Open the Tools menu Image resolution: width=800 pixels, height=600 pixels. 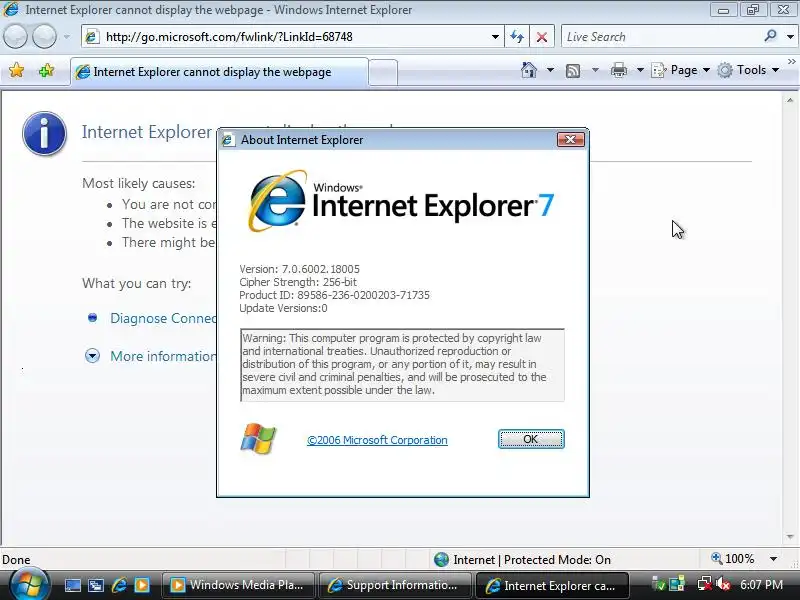coord(748,70)
